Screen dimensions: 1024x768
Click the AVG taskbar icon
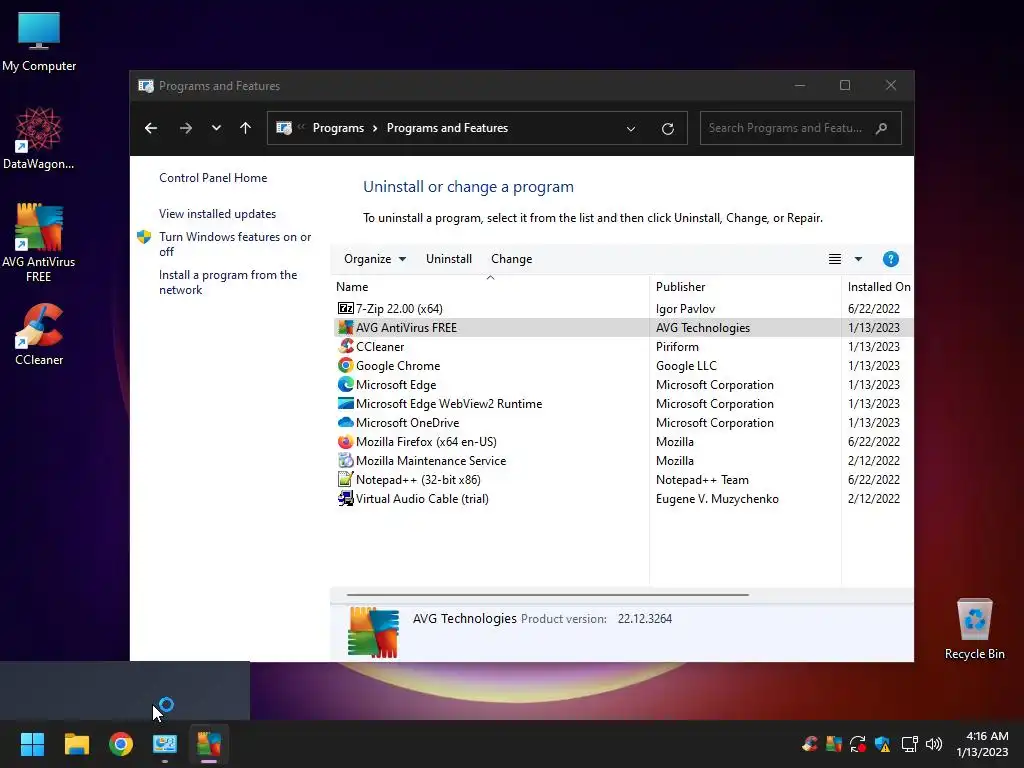pyautogui.click(x=209, y=744)
